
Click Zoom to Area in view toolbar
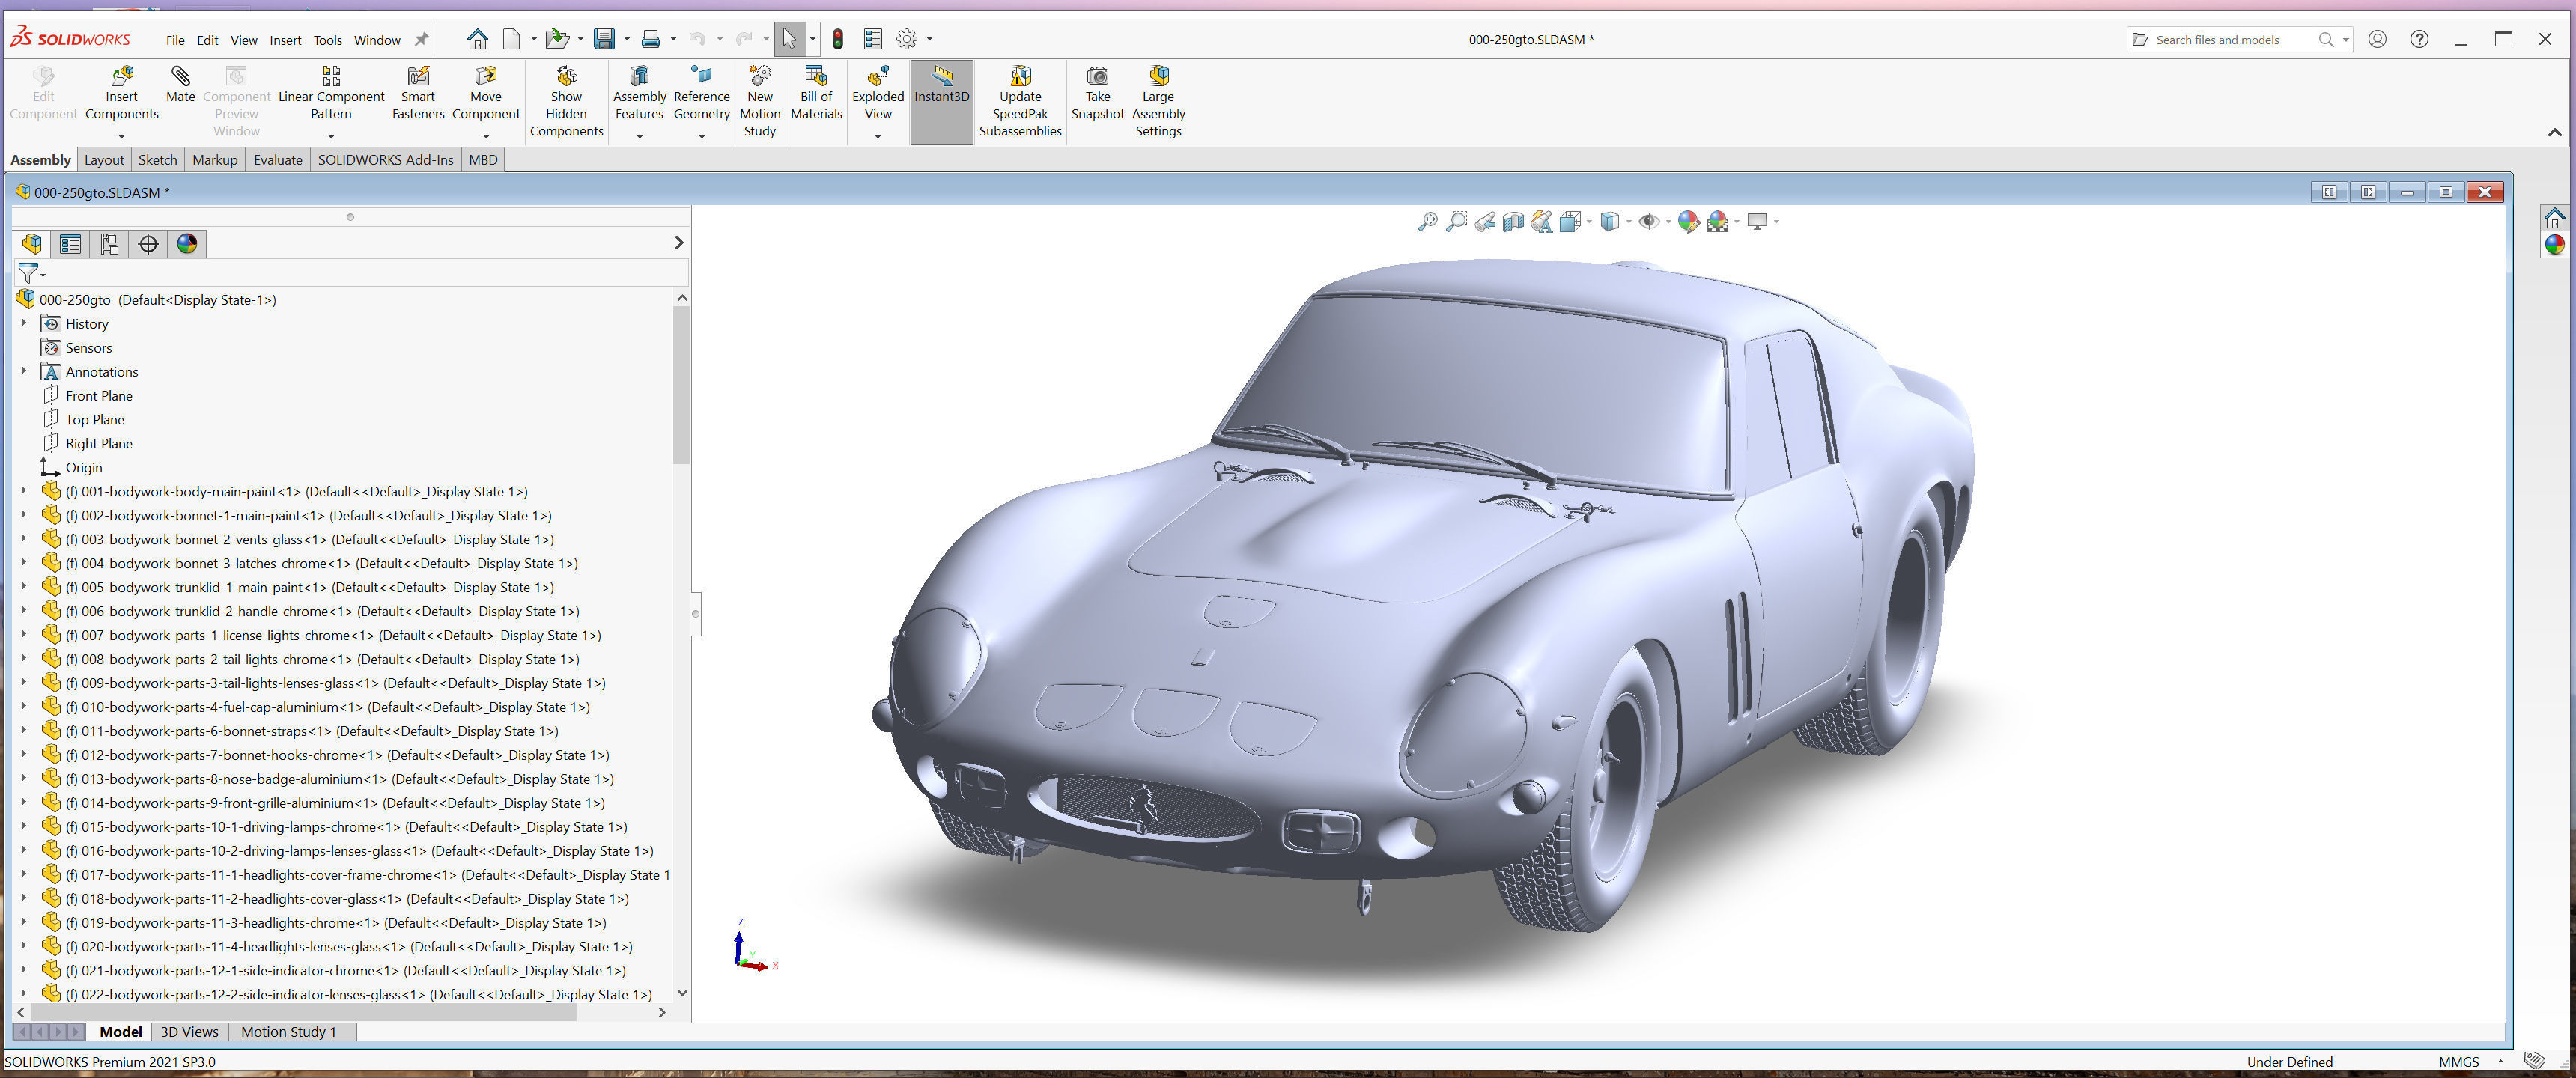tap(1456, 221)
